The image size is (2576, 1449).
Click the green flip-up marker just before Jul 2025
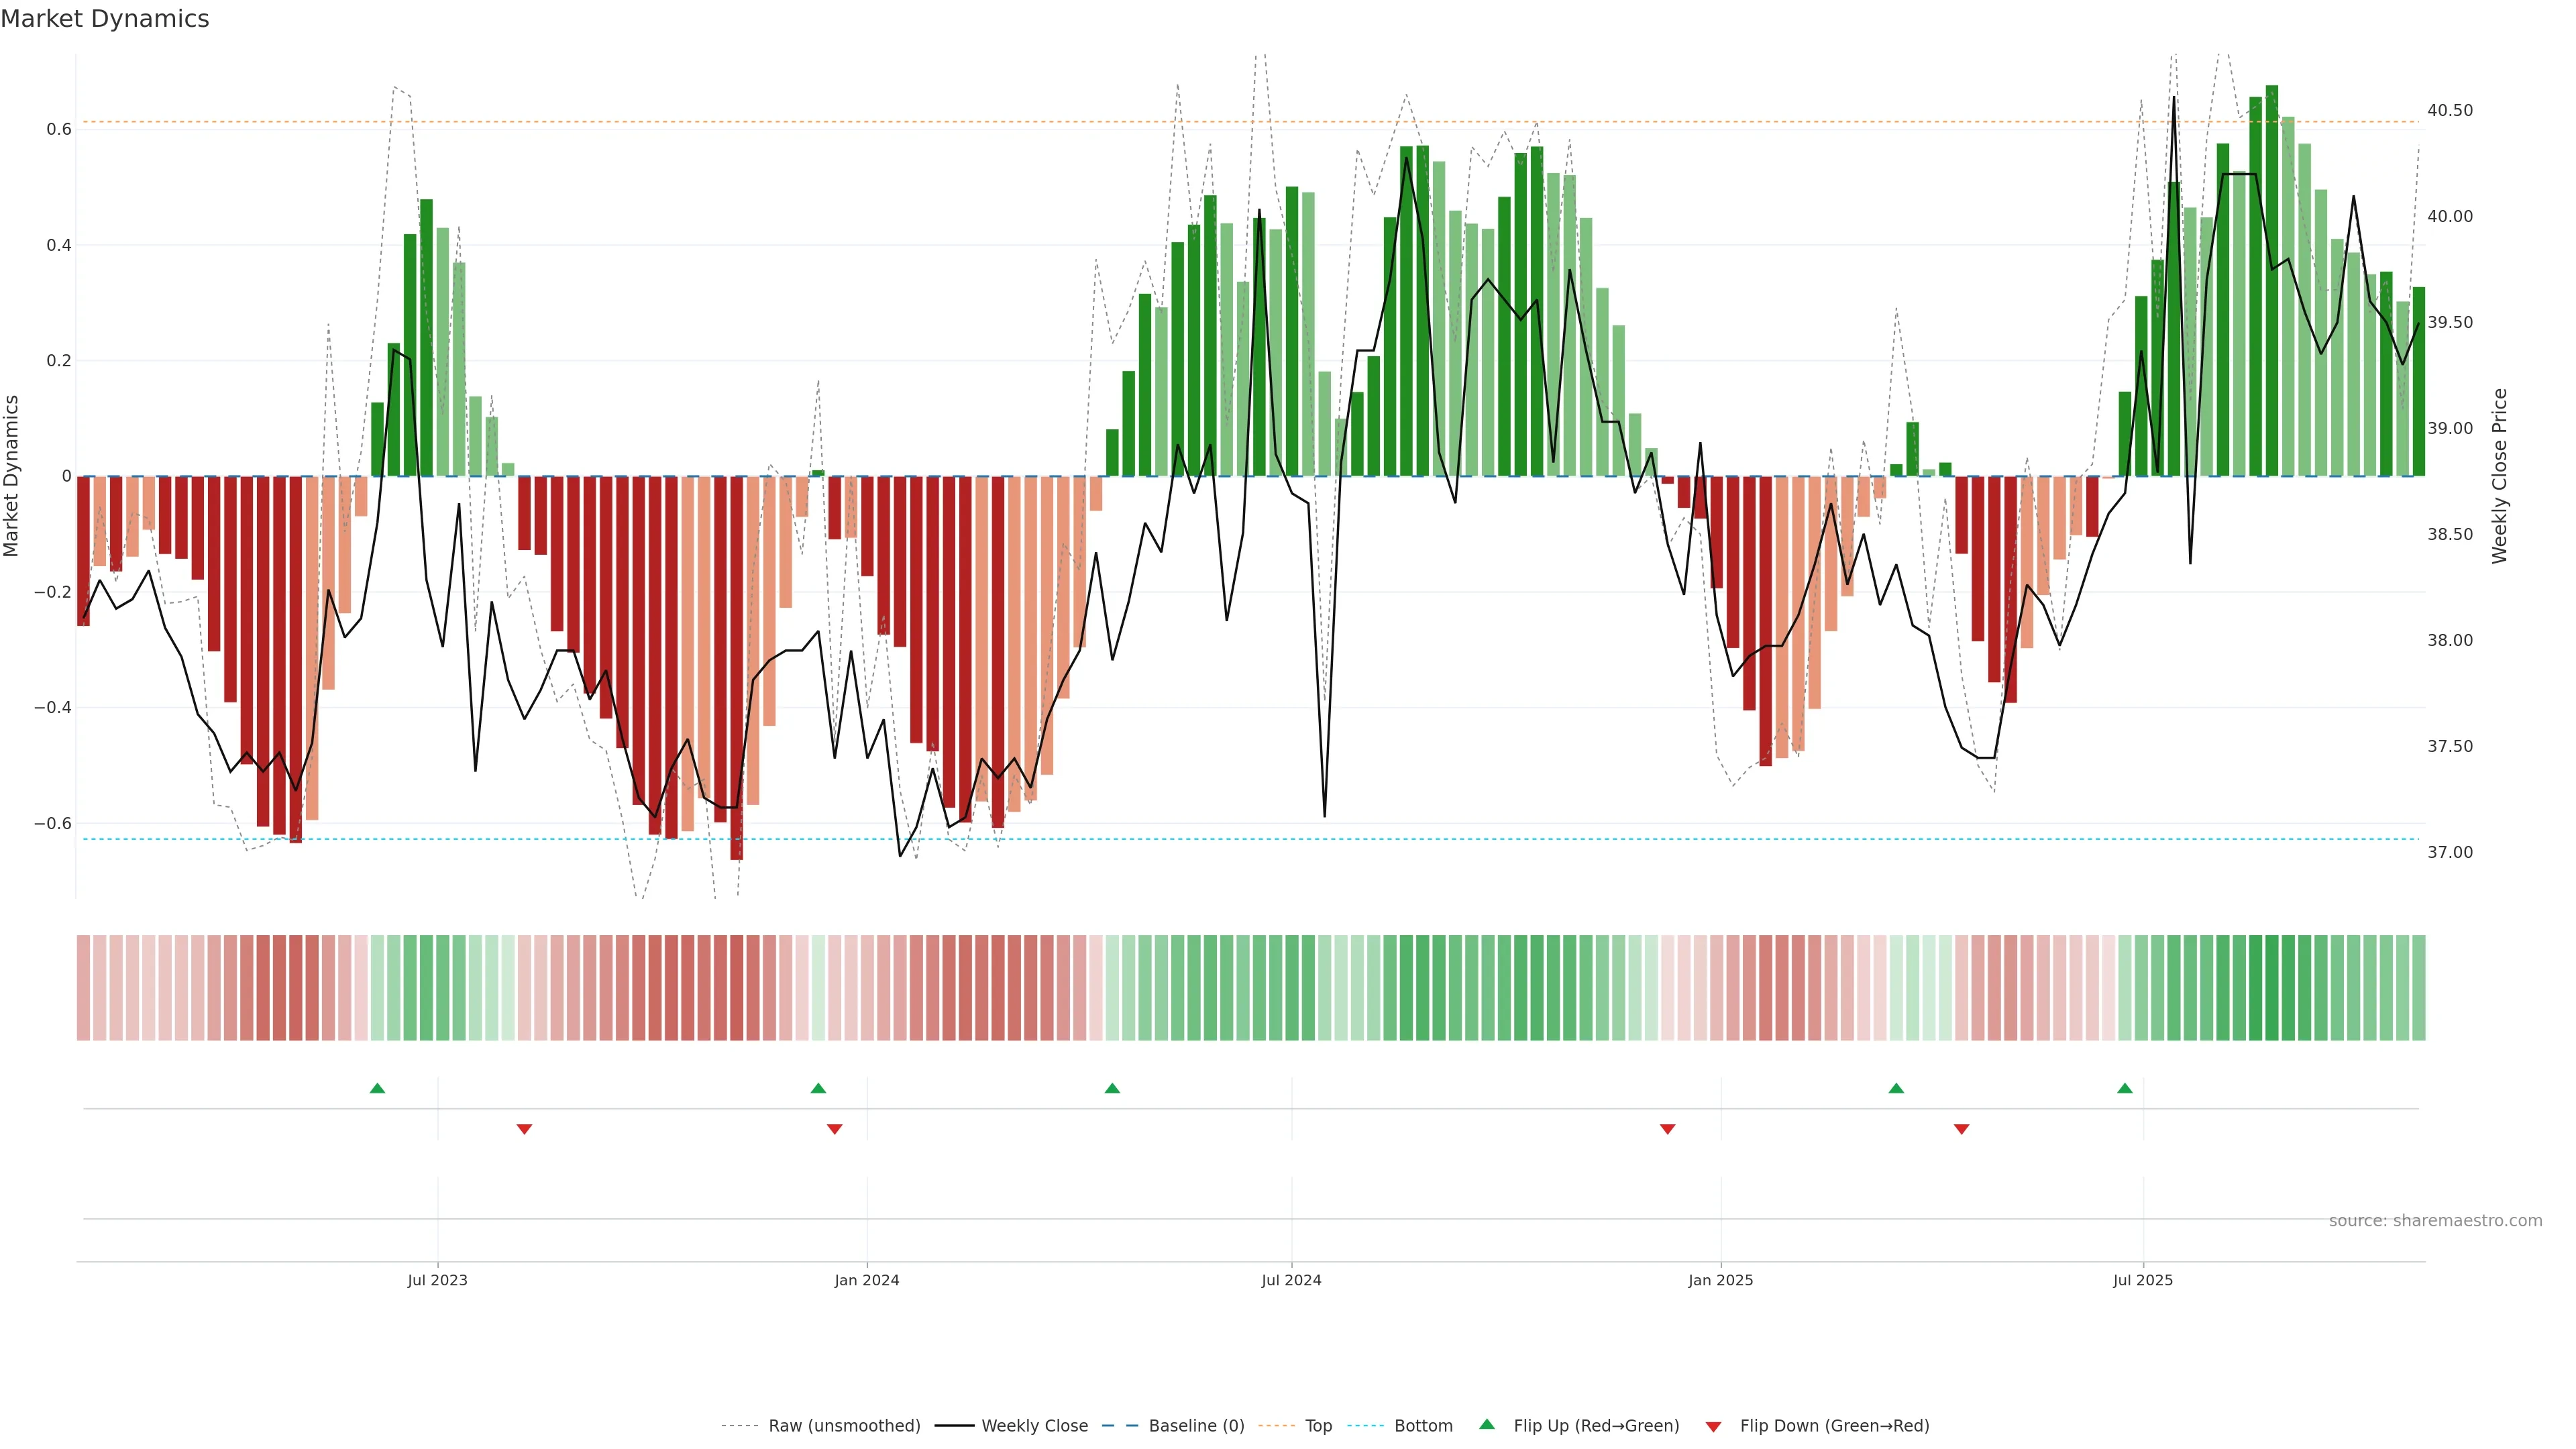[x=2125, y=1088]
